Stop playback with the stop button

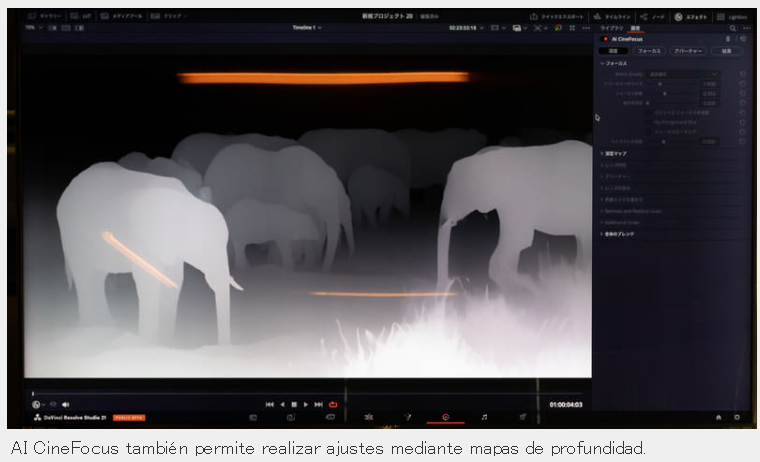point(294,404)
